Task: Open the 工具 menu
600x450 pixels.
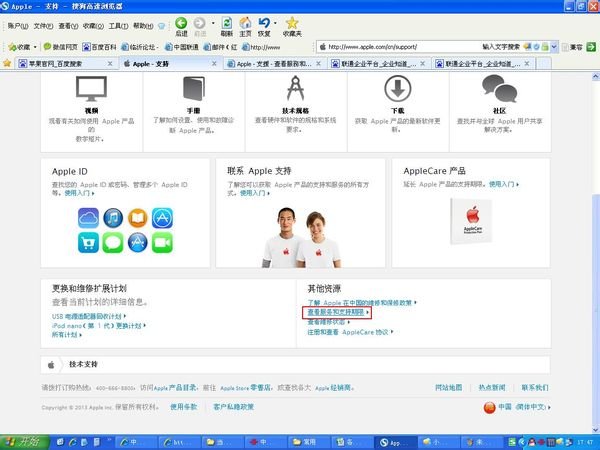Action: [118, 26]
